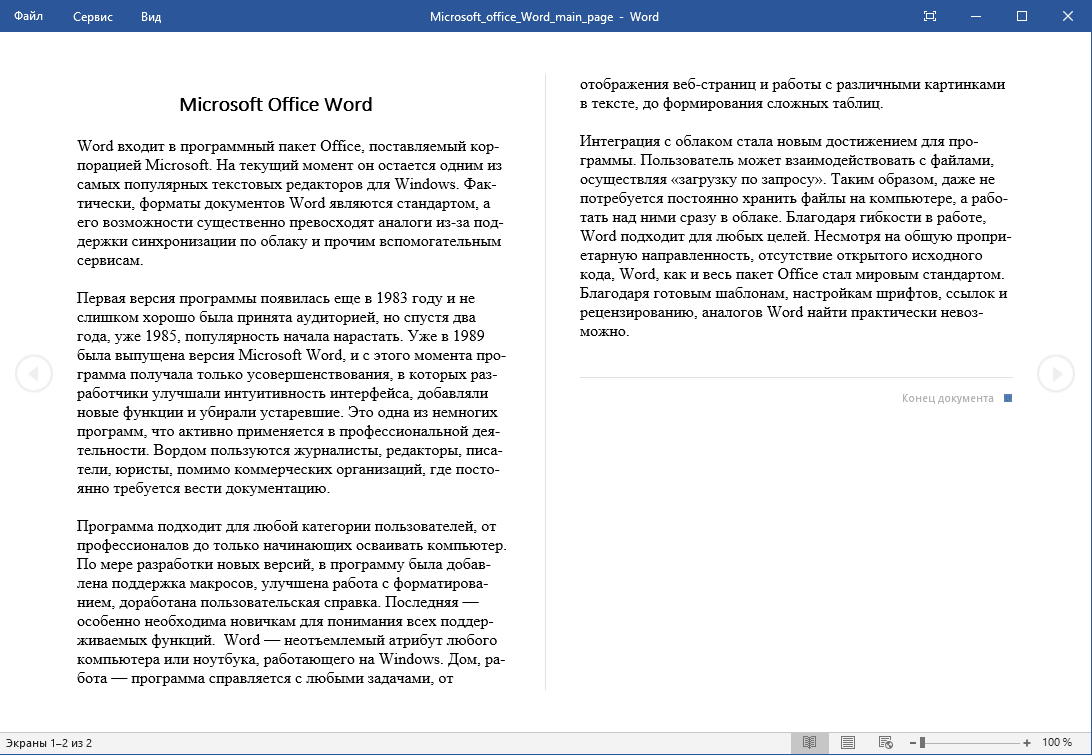Viewport: 1092px width, 755px height.
Task: Click the zoom in plus button
Action: (x=1027, y=743)
